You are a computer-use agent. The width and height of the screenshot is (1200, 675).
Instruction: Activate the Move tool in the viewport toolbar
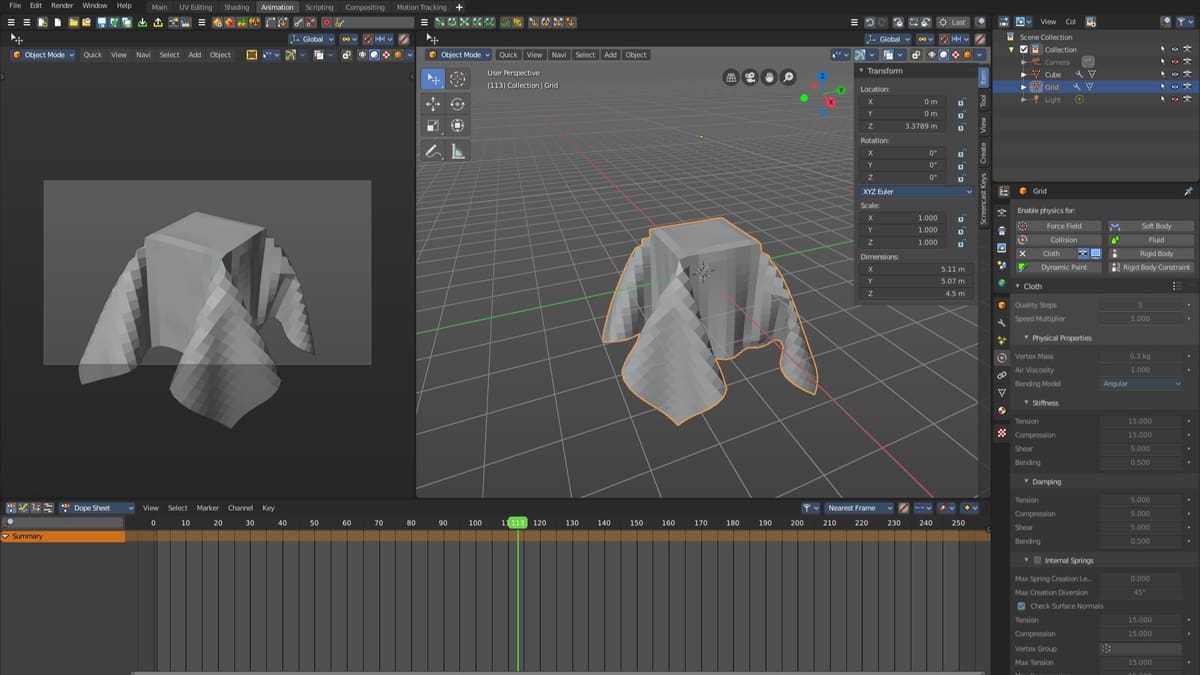point(433,104)
